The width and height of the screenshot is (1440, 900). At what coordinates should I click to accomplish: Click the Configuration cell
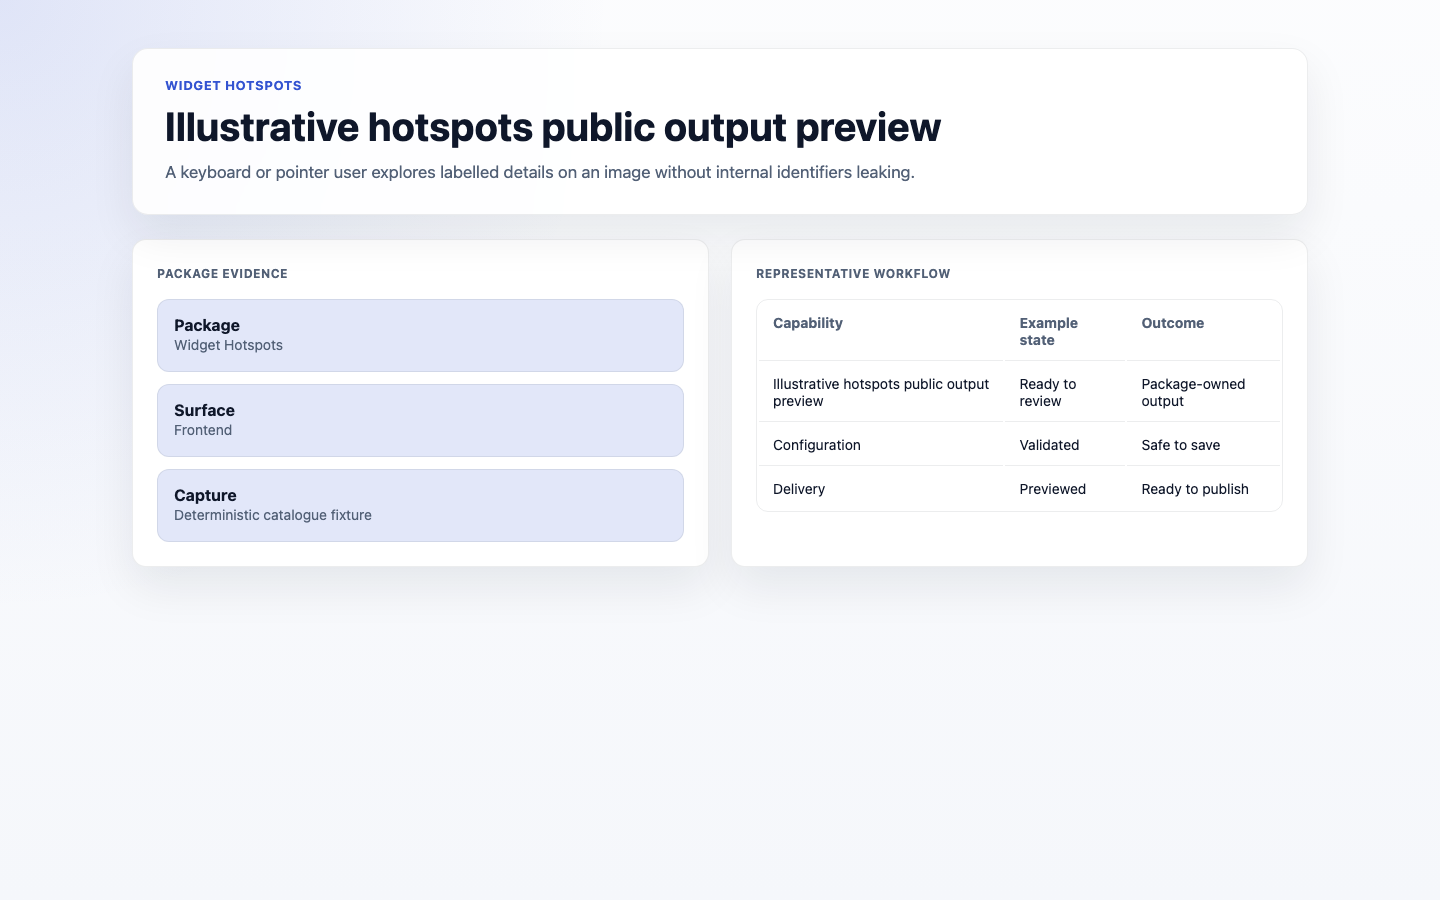click(880, 445)
